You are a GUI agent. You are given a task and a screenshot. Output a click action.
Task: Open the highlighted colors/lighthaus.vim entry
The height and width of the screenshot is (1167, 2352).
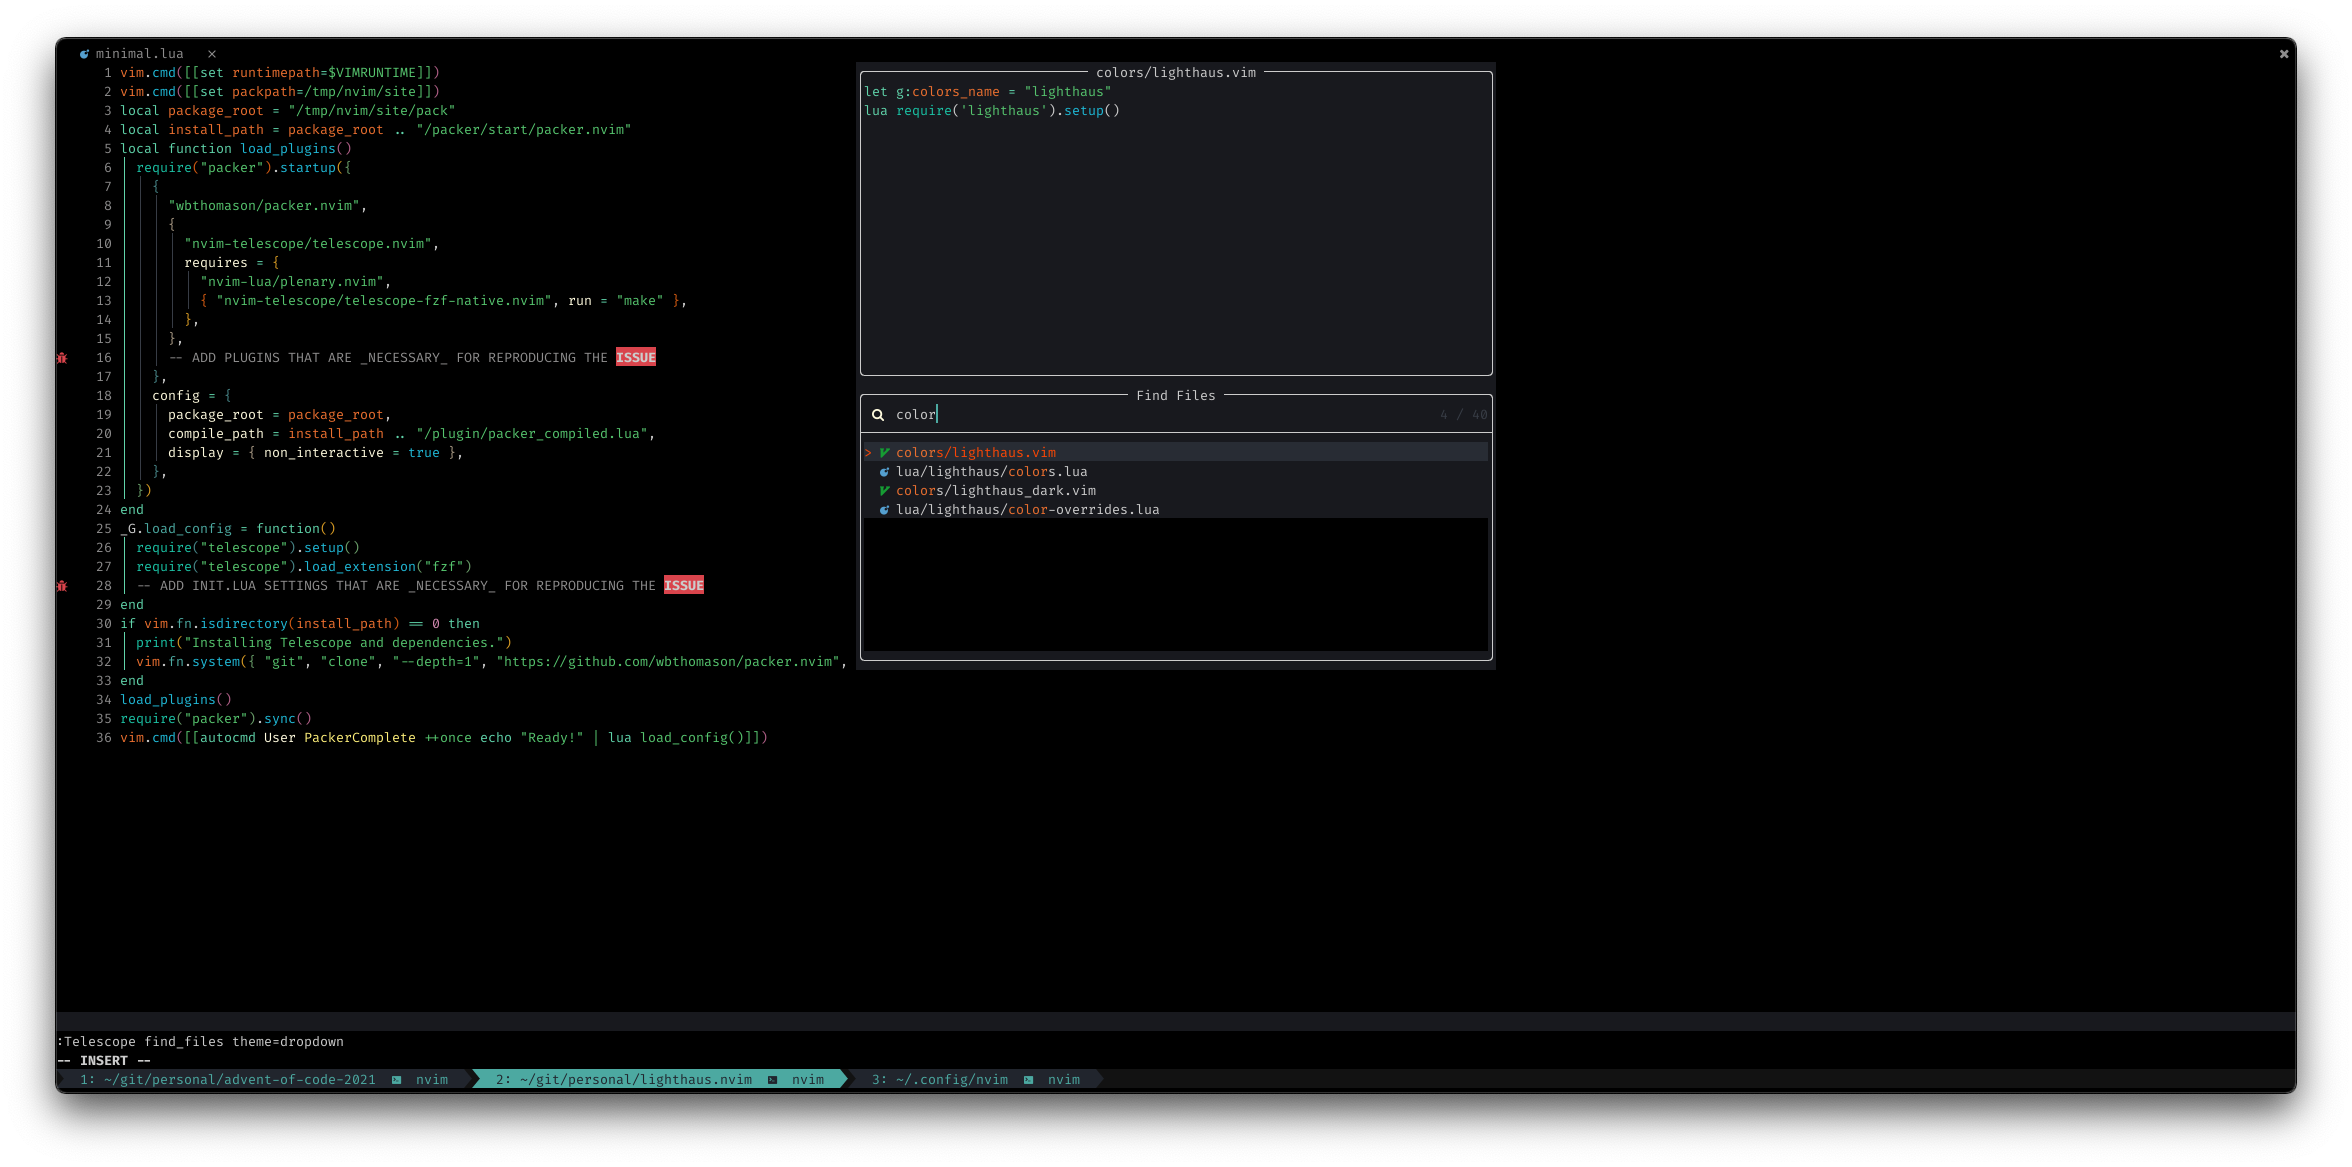976,452
